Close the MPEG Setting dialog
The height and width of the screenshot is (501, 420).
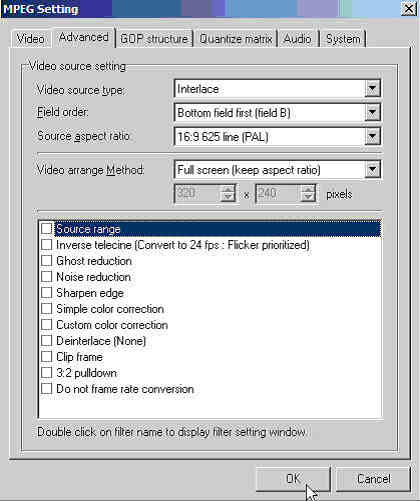[x=409, y=8]
